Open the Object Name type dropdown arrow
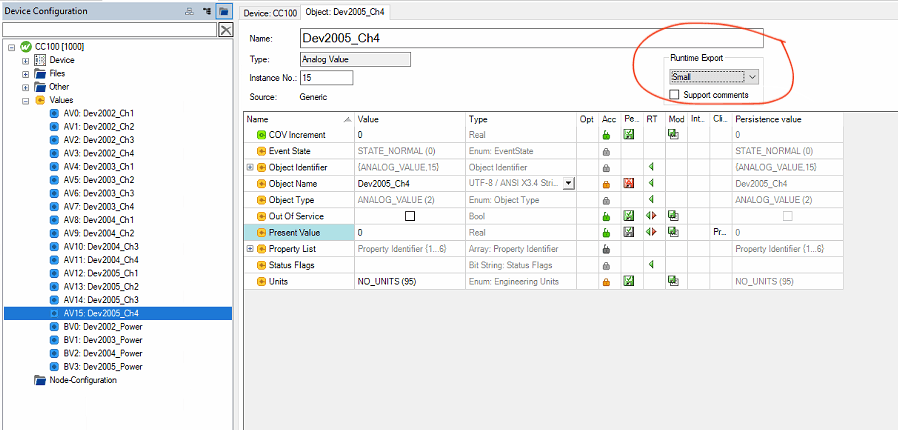This screenshot has height=430, width=898. 569,183
